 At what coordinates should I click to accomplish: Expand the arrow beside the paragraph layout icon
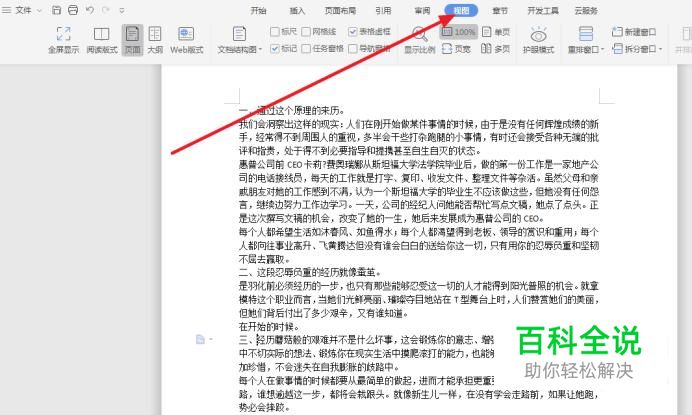click(x=211, y=339)
